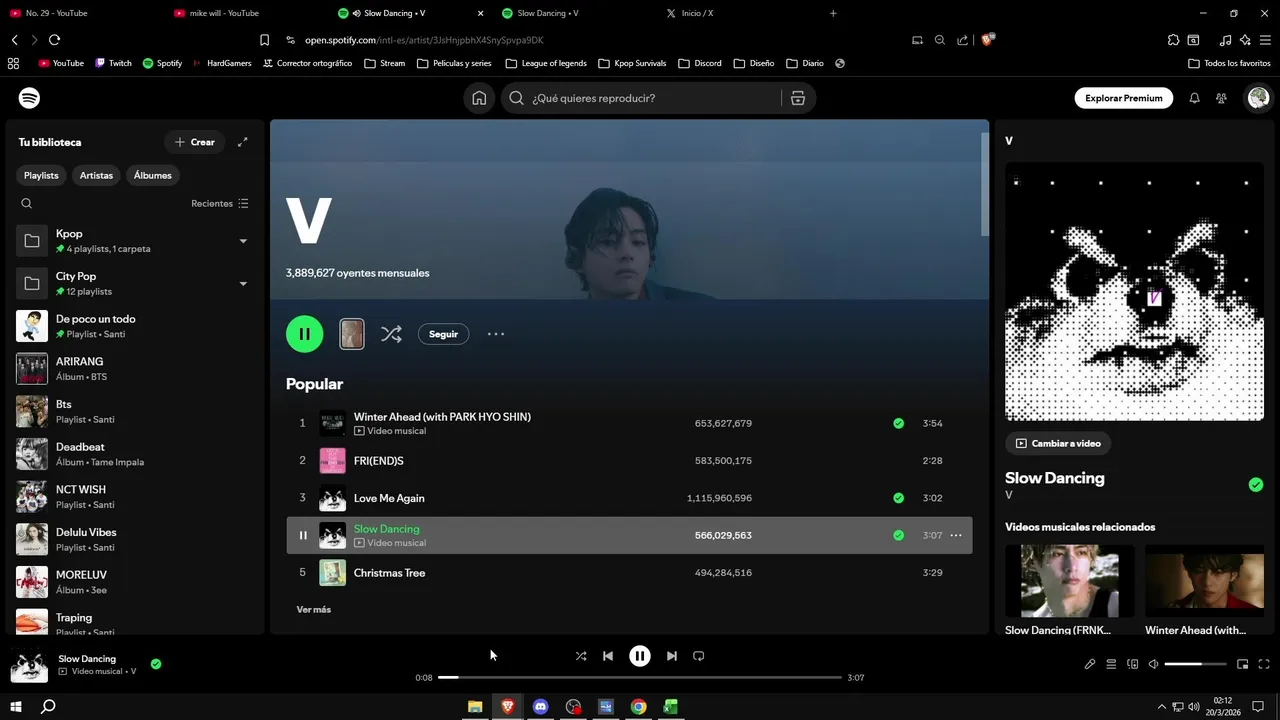This screenshot has height=720, width=1280.
Task: Open the Slow Dancing (FRNK...) video thumbnail
Action: [x=1070, y=581]
